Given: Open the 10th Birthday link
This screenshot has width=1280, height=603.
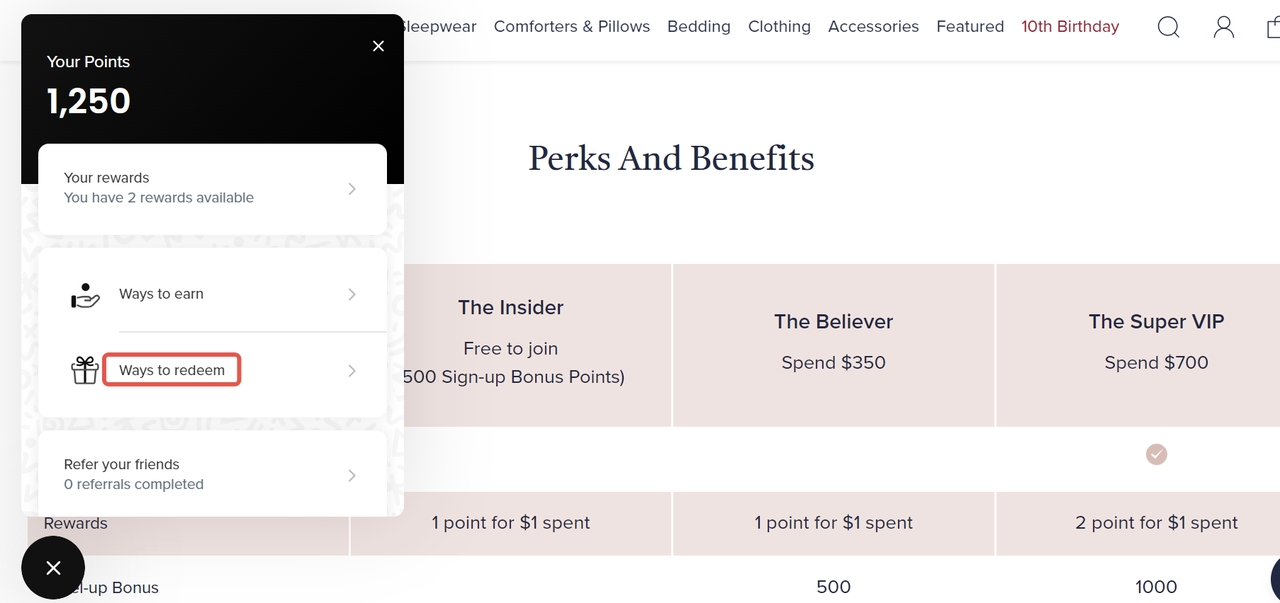Looking at the screenshot, I should pos(1069,27).
